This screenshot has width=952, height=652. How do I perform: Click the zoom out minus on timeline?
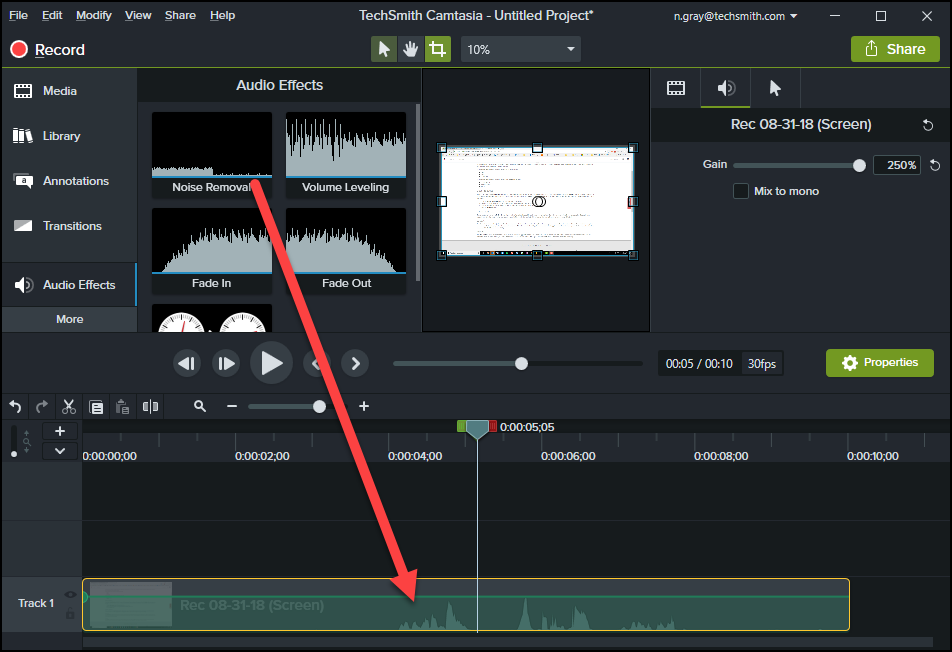[x=232, y=406]
